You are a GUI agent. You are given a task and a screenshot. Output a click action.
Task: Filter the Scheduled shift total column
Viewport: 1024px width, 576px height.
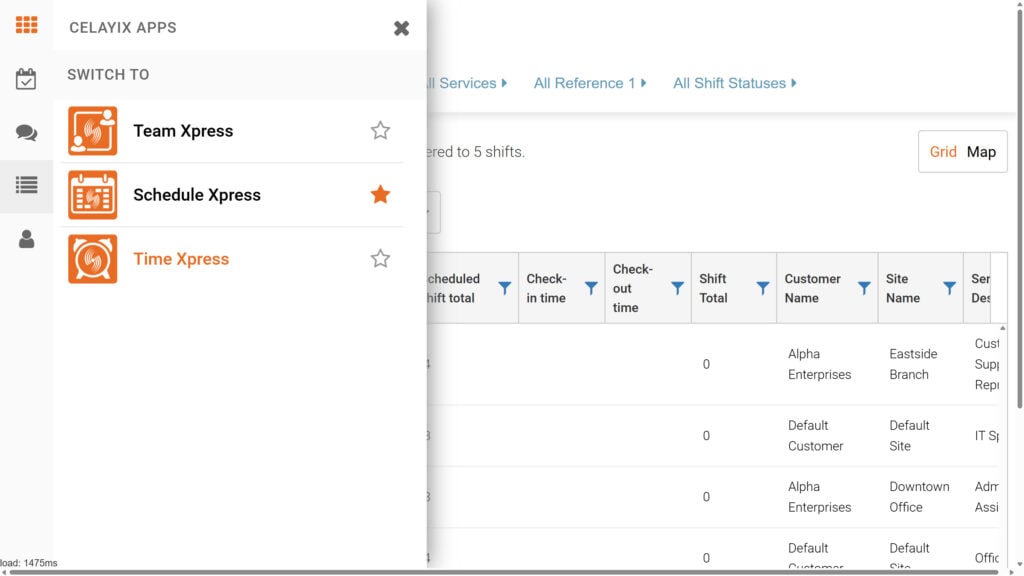point(505,288)
